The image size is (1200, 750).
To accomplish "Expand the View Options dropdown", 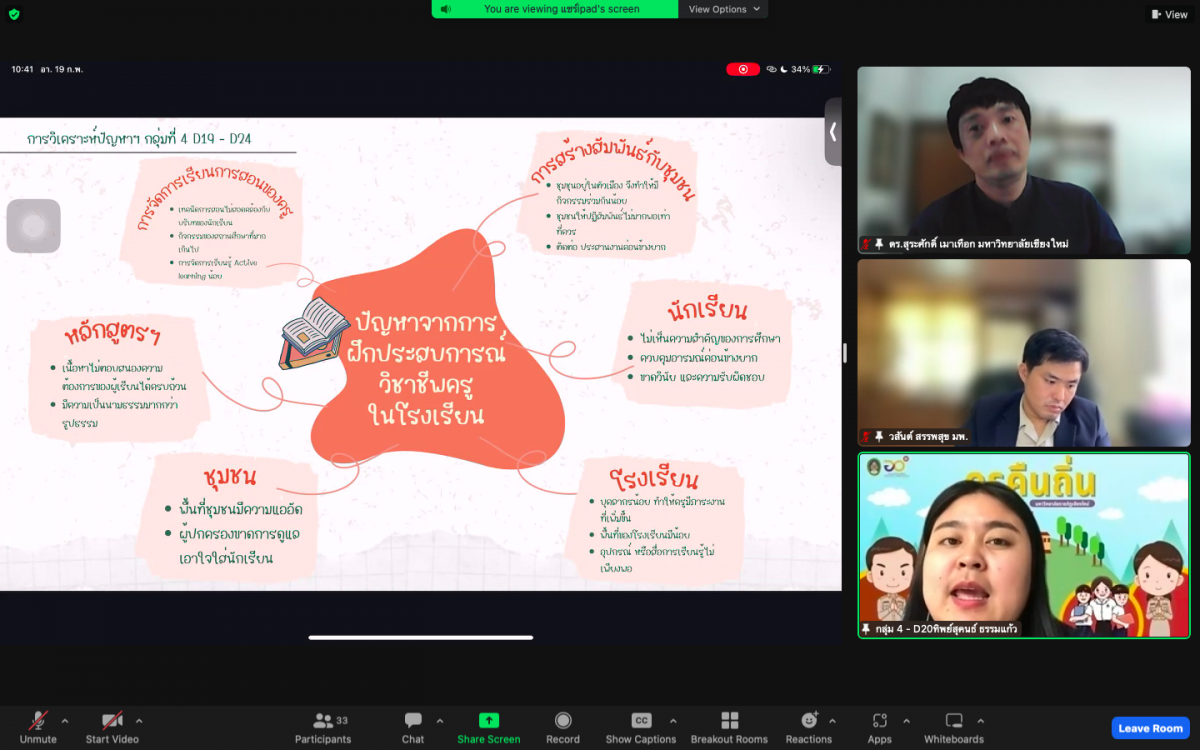I will tap(724, 9).
